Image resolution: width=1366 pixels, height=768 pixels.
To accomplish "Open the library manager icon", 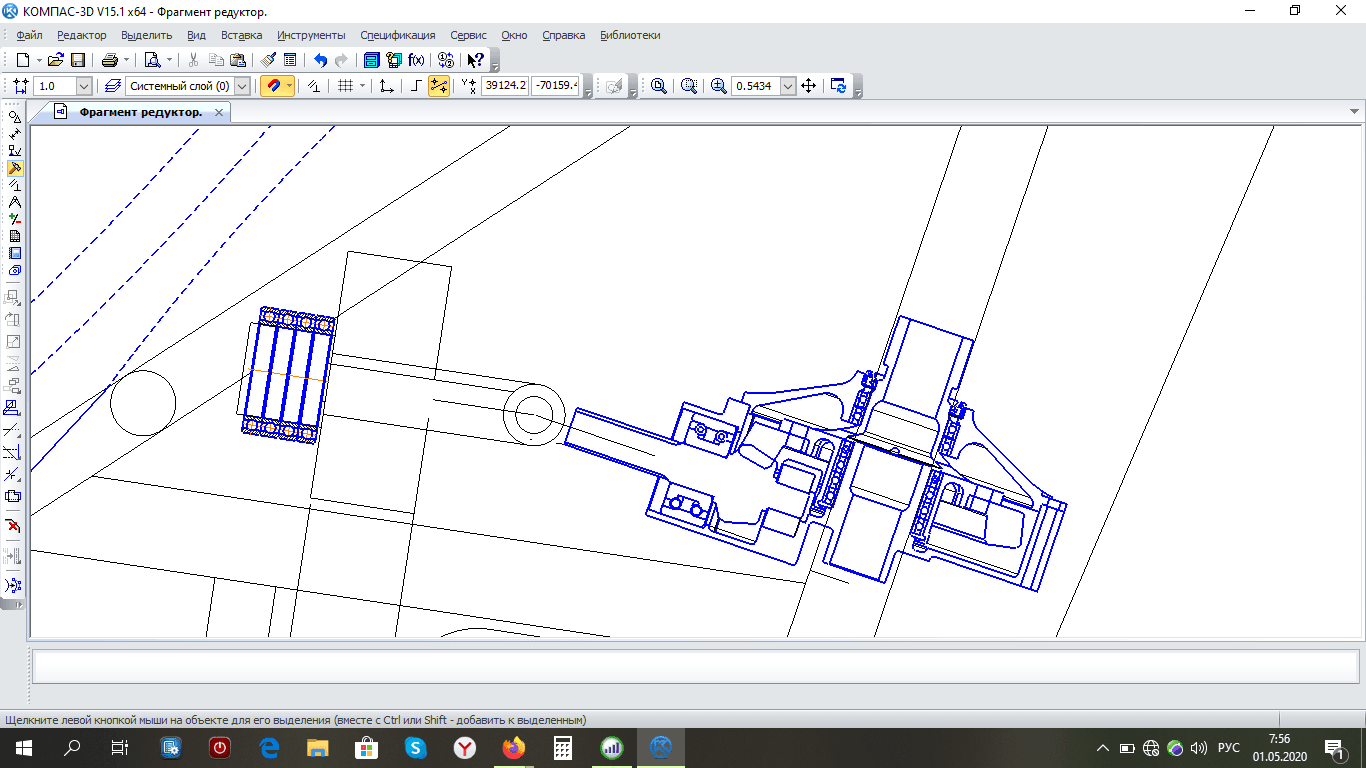I will [x=371, y=60].
